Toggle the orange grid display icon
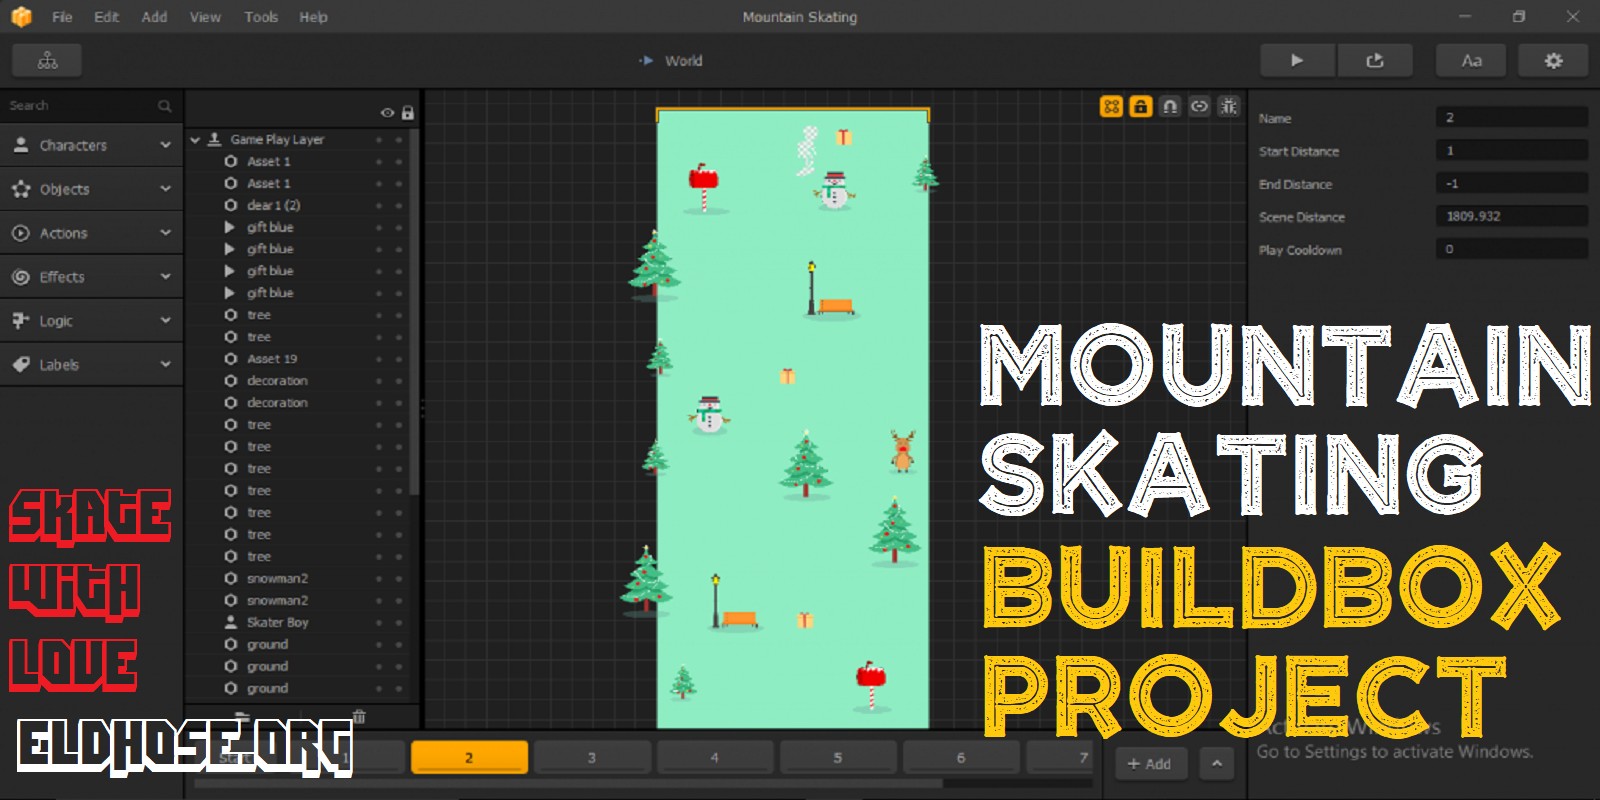Screen dimensions: 1600x800 (1111, 106)
